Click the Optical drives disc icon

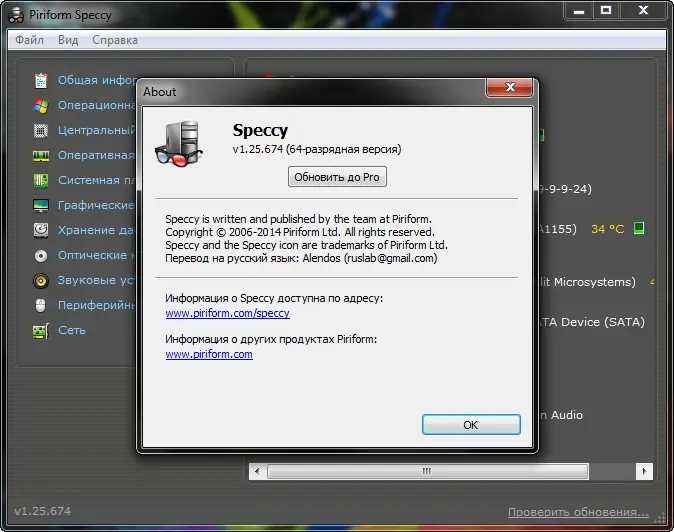[41, 256]
